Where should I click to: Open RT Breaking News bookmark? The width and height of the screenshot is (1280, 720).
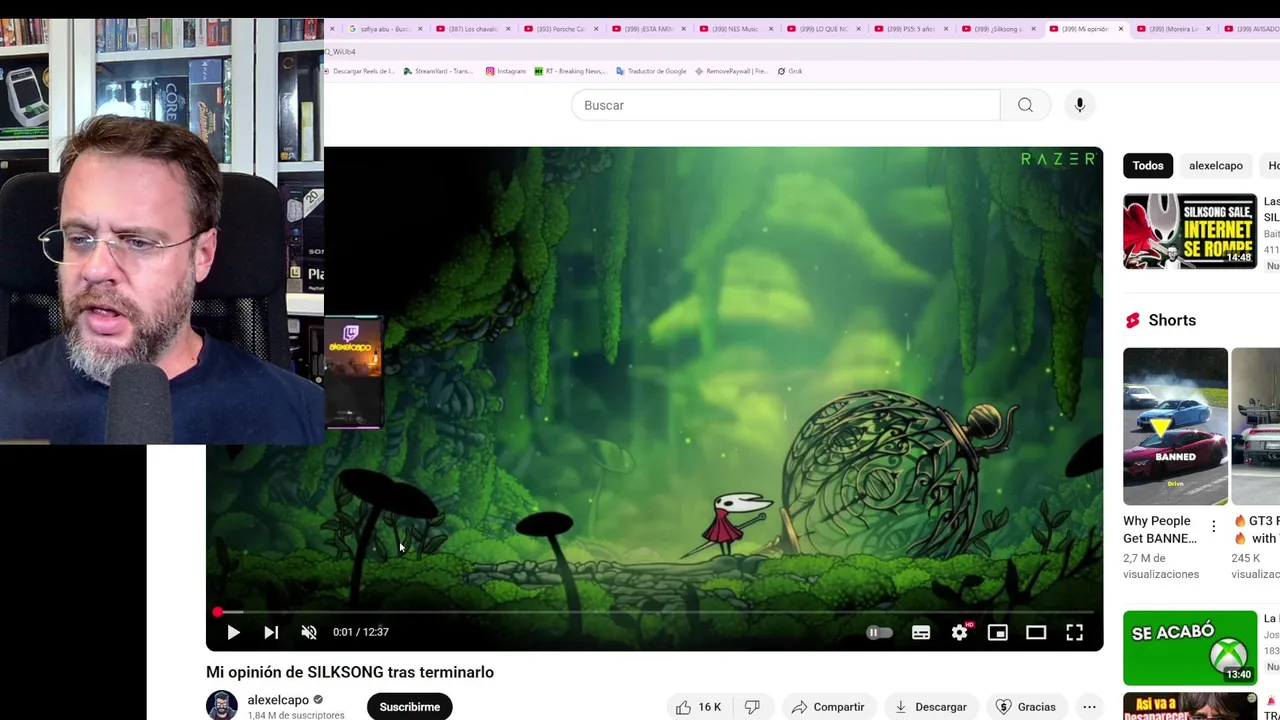click(571, 71)
